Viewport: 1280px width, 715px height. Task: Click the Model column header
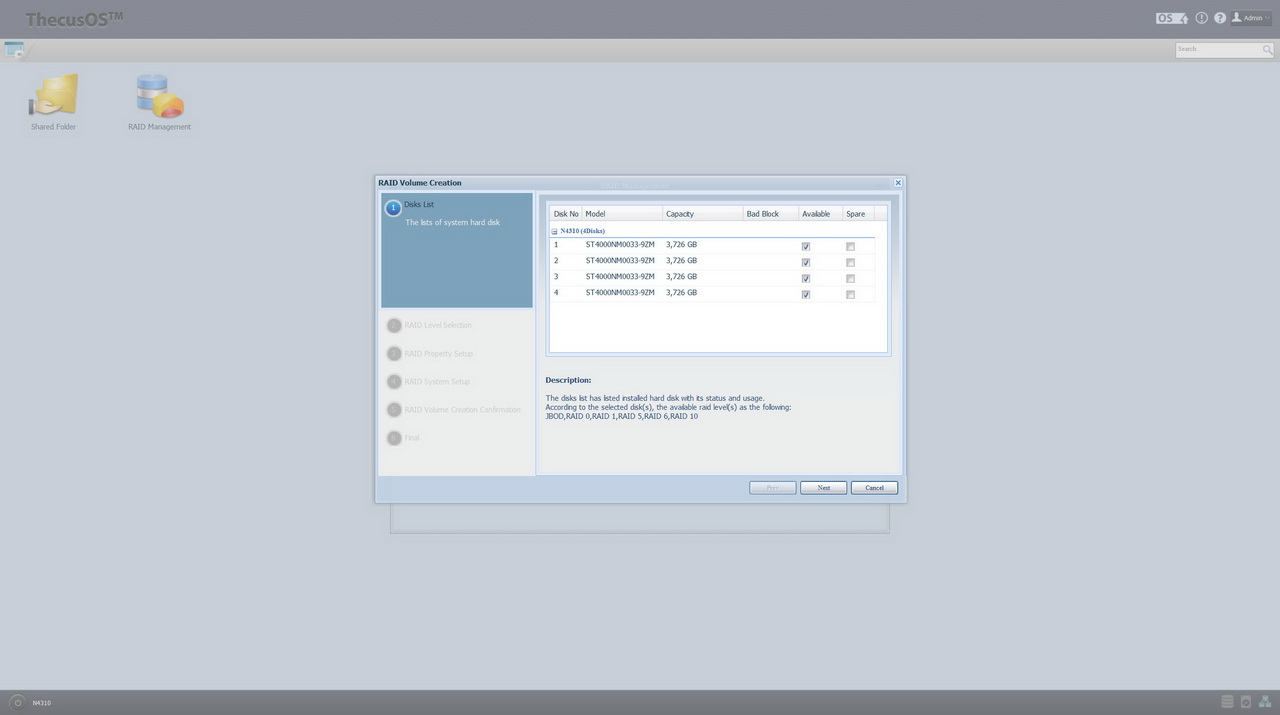(622, 214)
